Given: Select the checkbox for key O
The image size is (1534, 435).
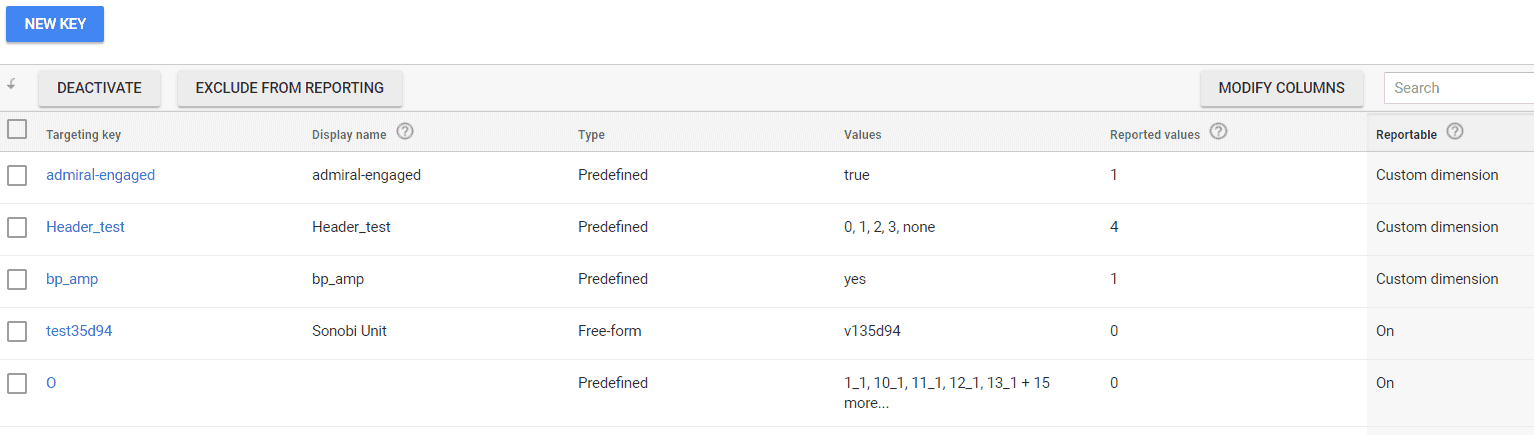Looking at the screenshot, I should 17,383.
